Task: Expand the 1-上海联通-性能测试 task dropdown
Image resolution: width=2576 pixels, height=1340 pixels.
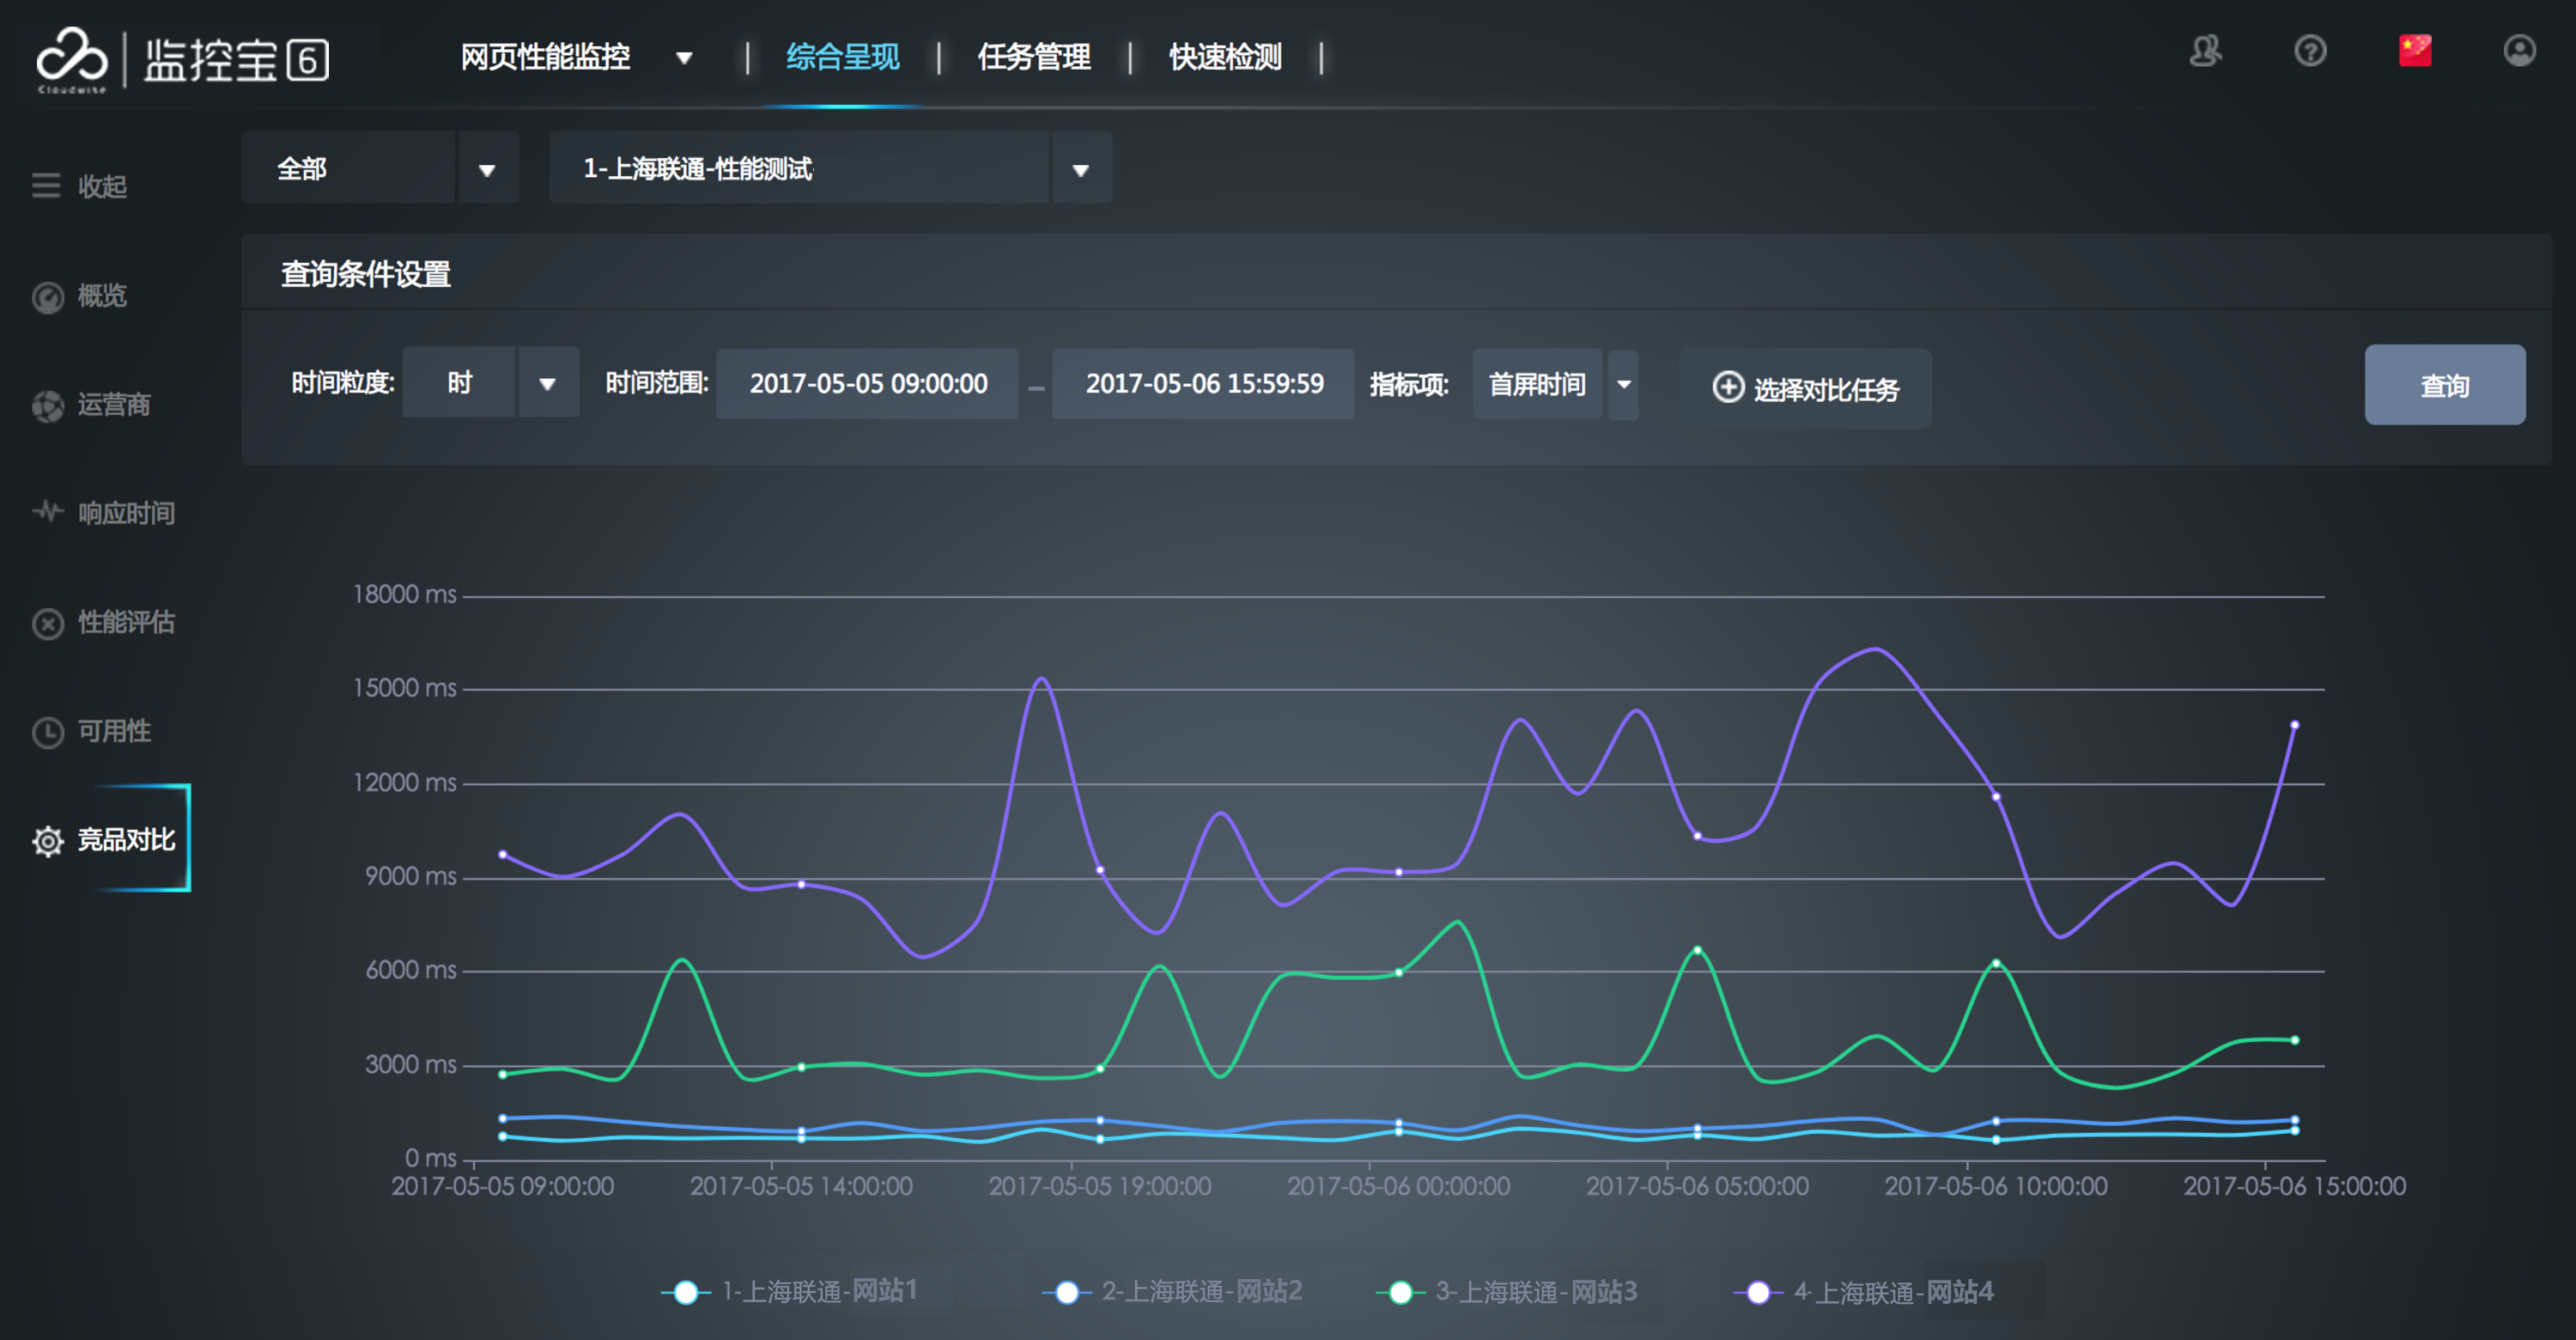Action: (1080, 169)
